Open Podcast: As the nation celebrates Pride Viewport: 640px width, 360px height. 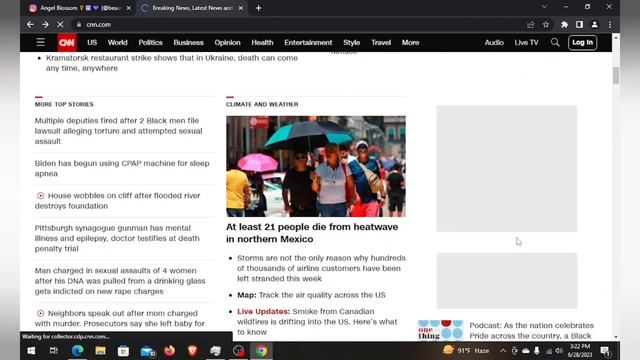point(531,331)
